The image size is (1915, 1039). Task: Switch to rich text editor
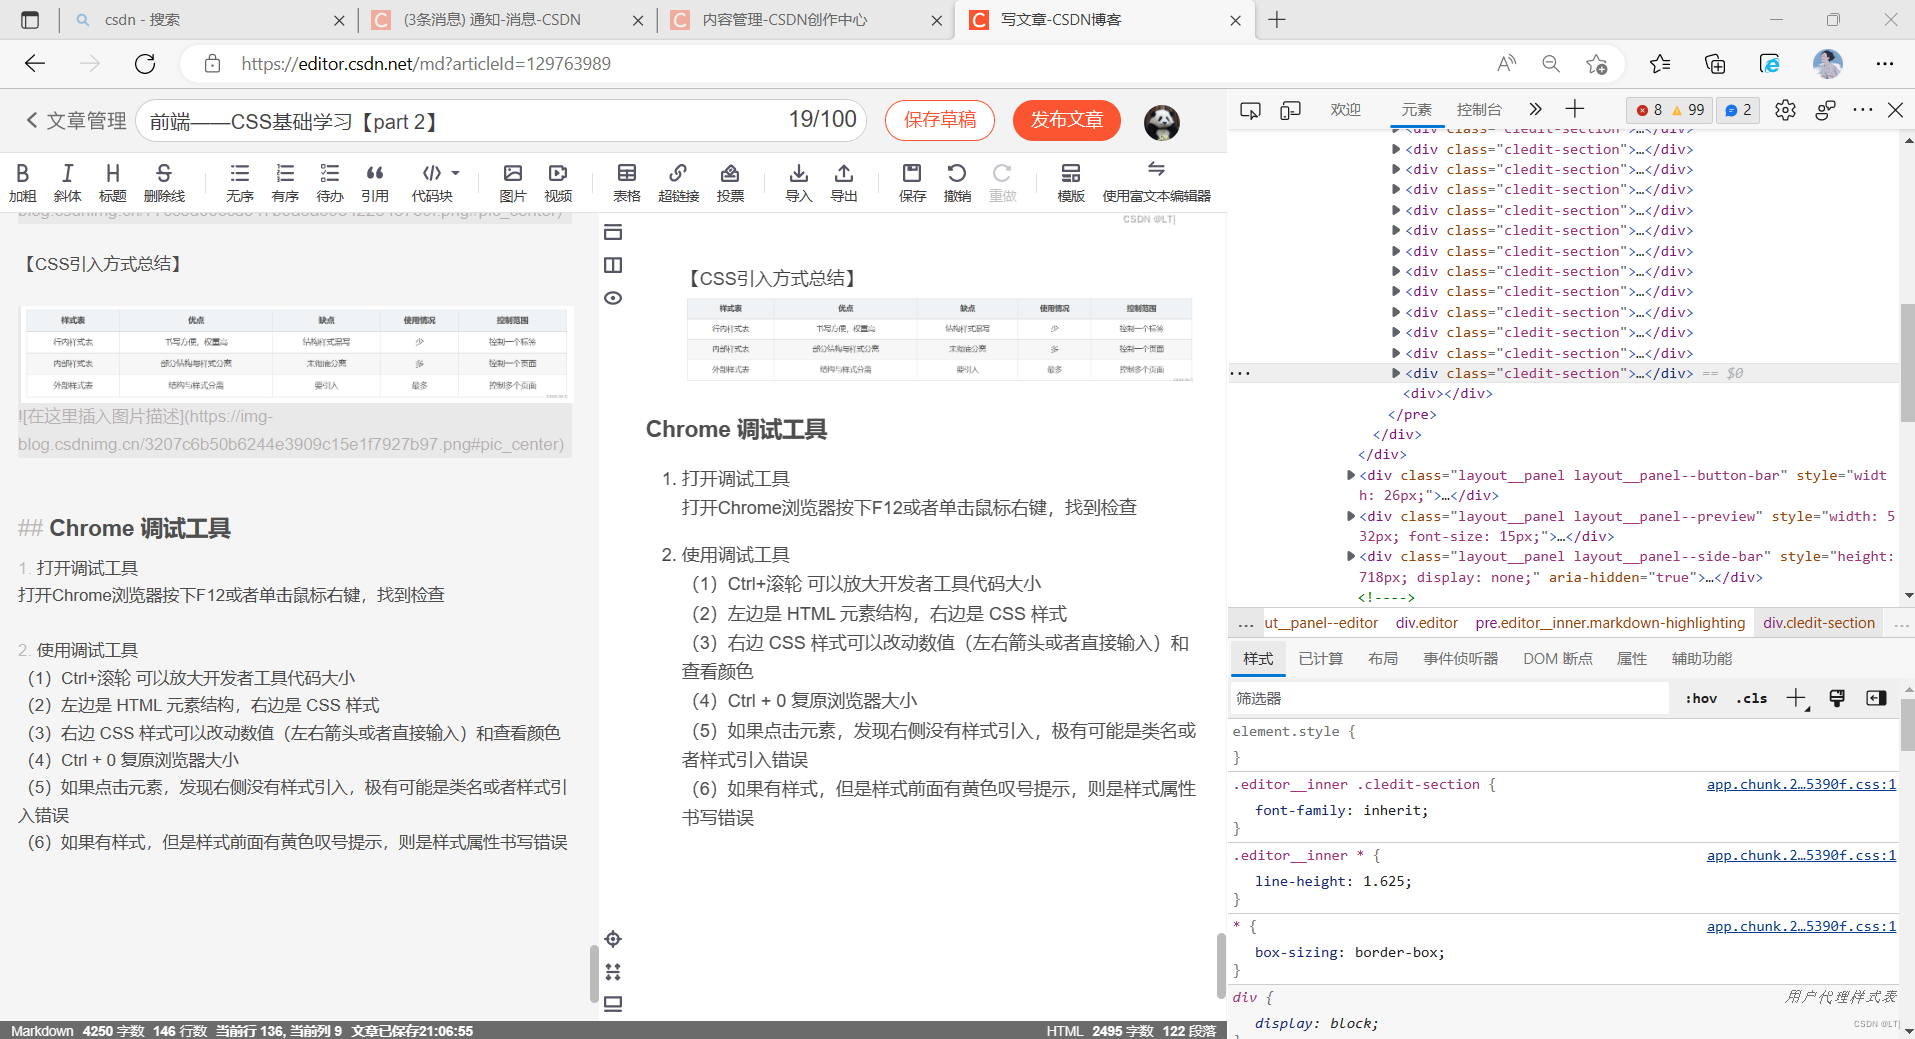click(1156, 183)
